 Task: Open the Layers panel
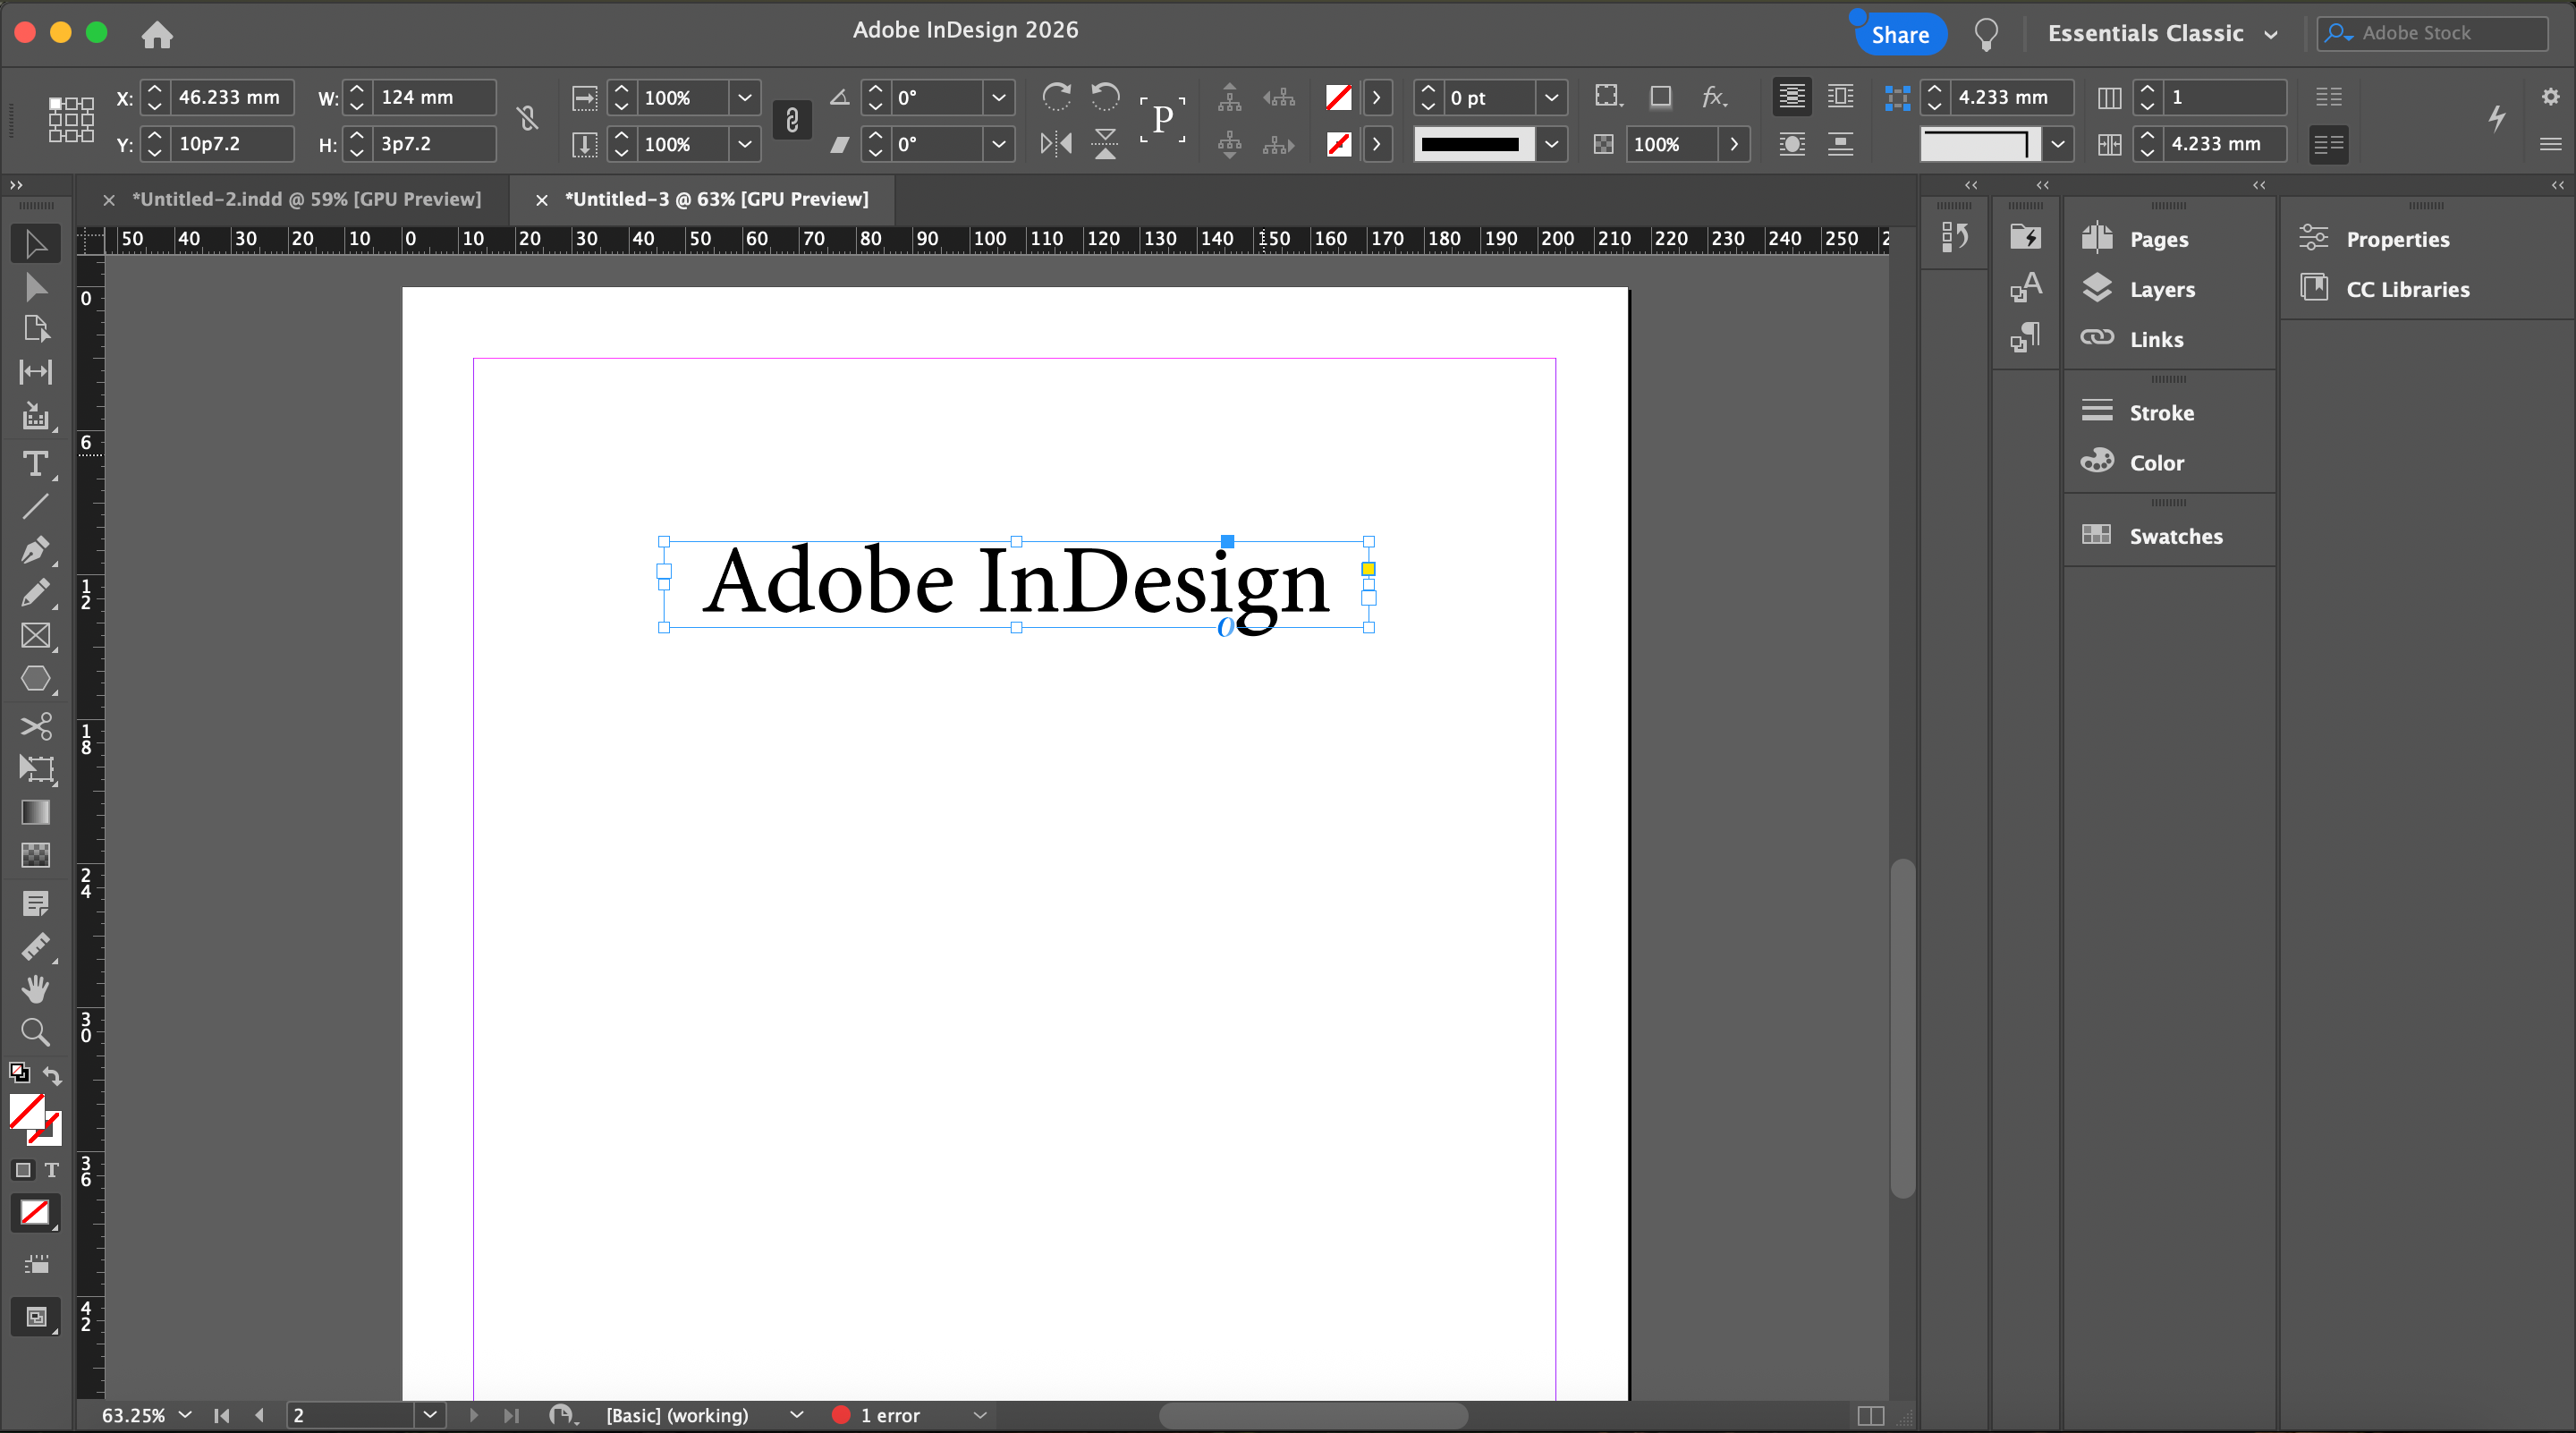2162,289
